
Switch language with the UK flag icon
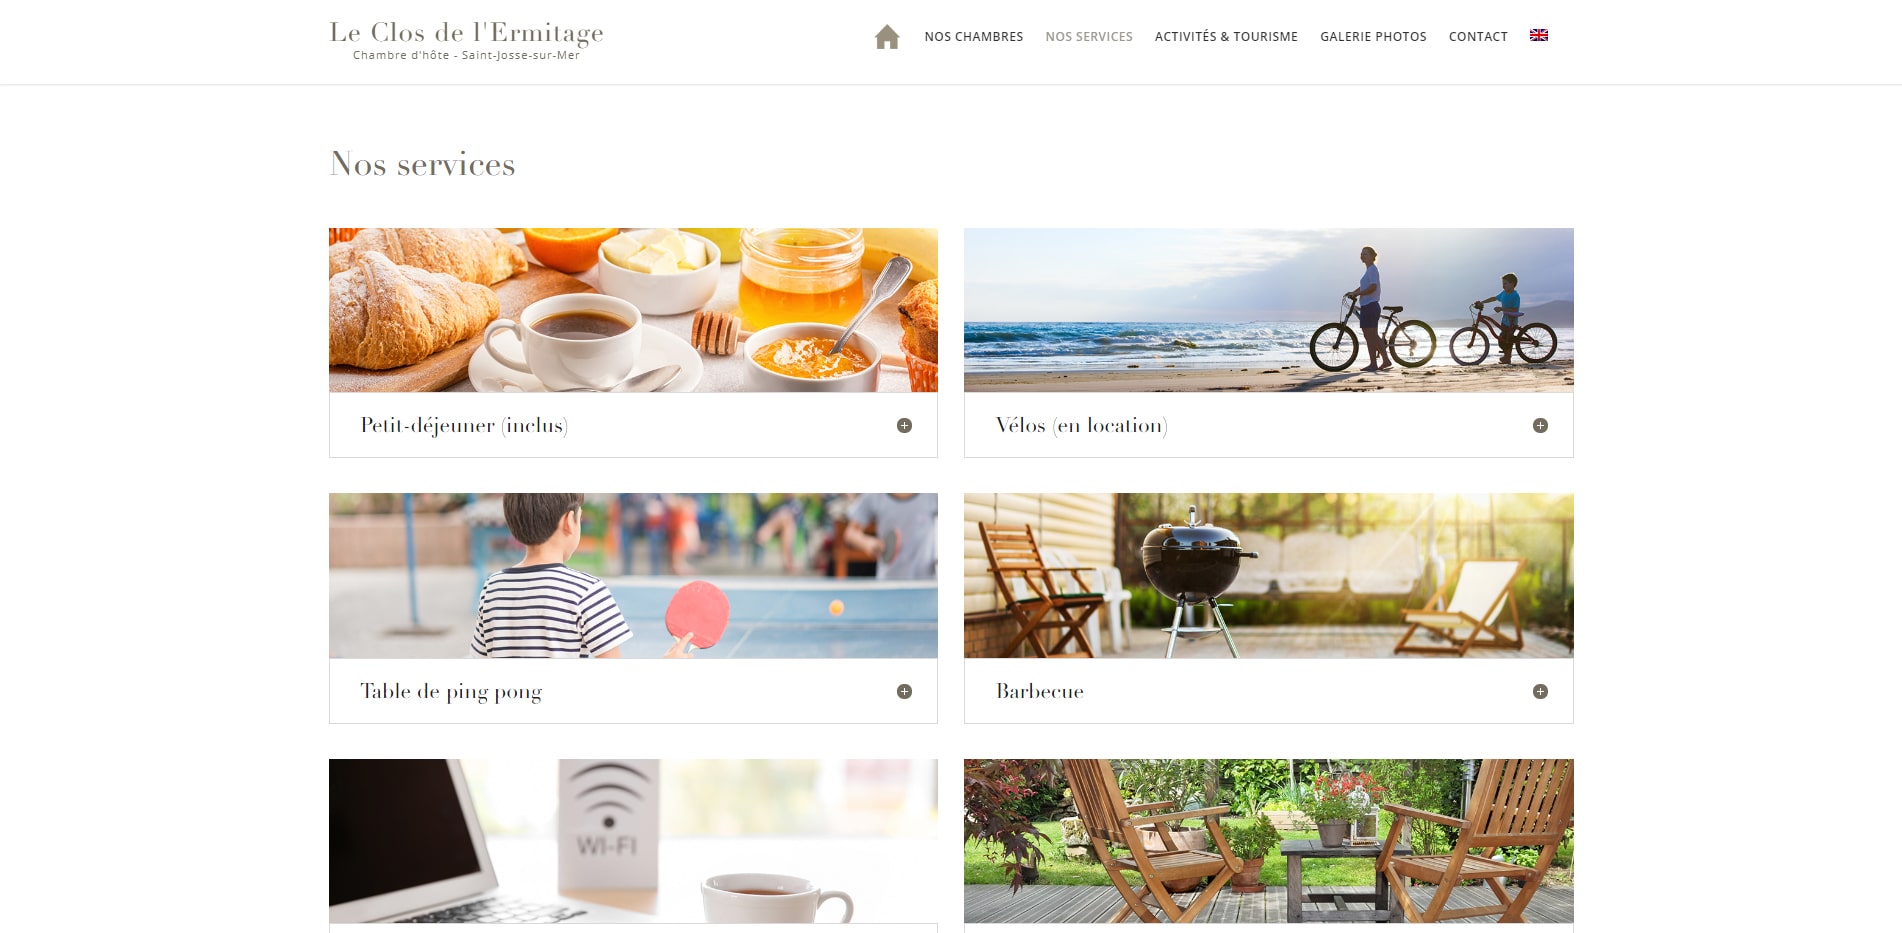tap(1539, 35)
